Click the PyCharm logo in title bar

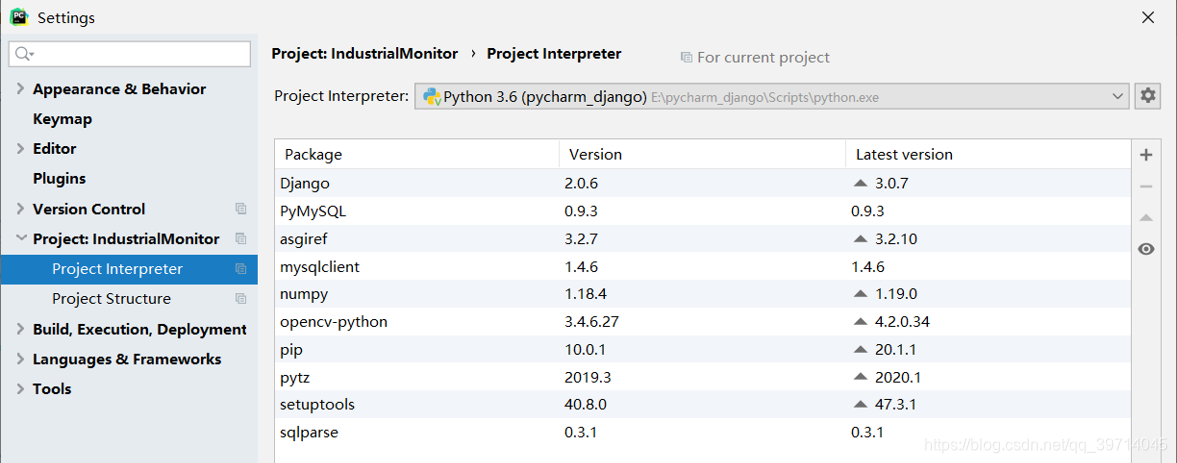[18, 17]
